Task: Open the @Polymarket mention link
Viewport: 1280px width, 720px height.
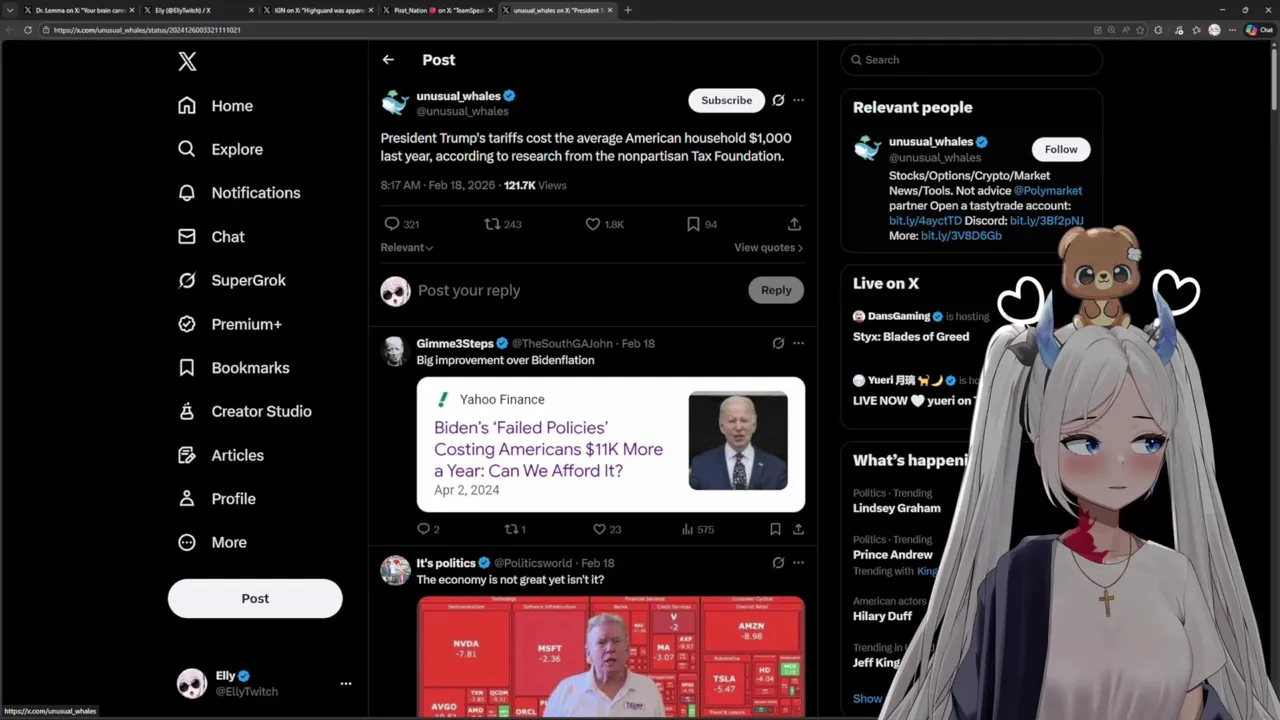Action: 1047,191
